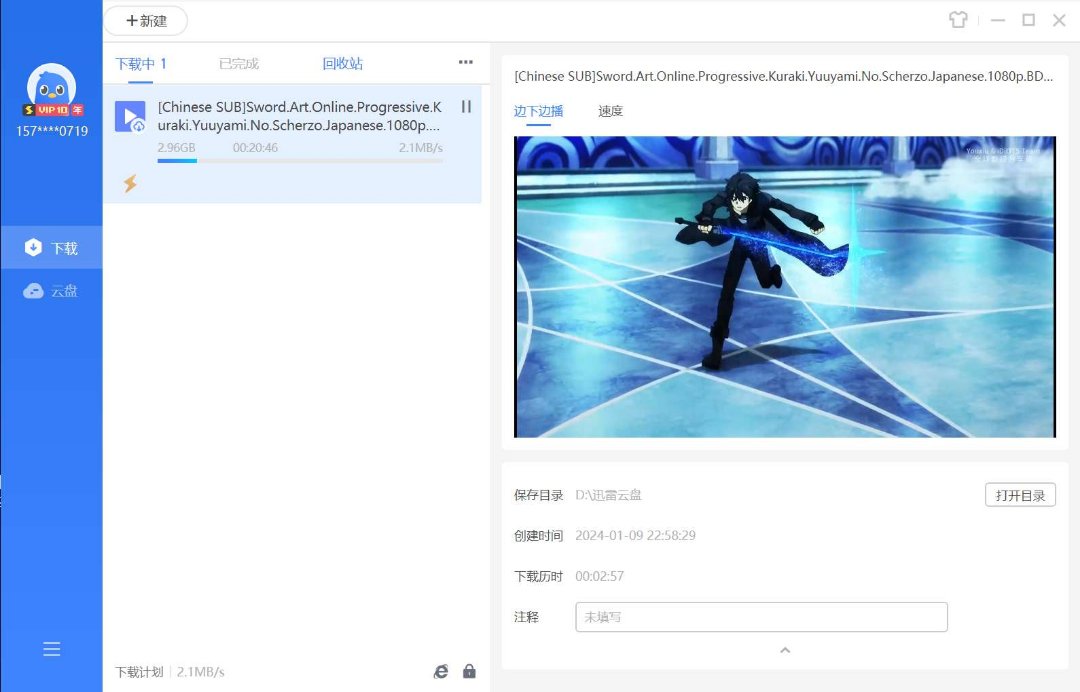The width and height of the screenshot is (1080, 692).
Task: Select 下载 in the left sidebar
Action: click(52, 248)
